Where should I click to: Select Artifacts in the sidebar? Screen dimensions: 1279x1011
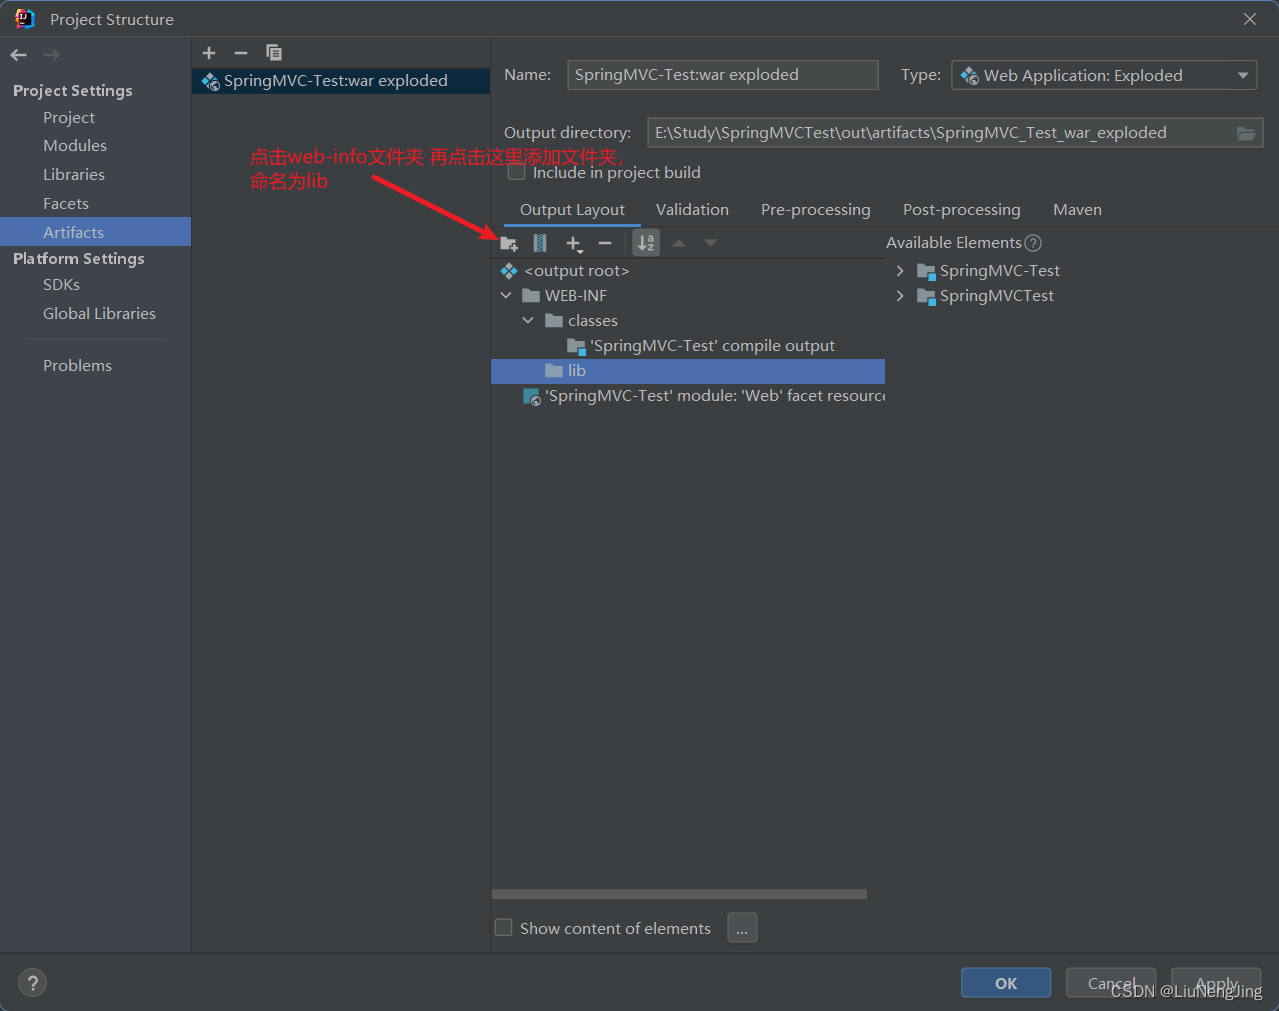click(95, 232)
